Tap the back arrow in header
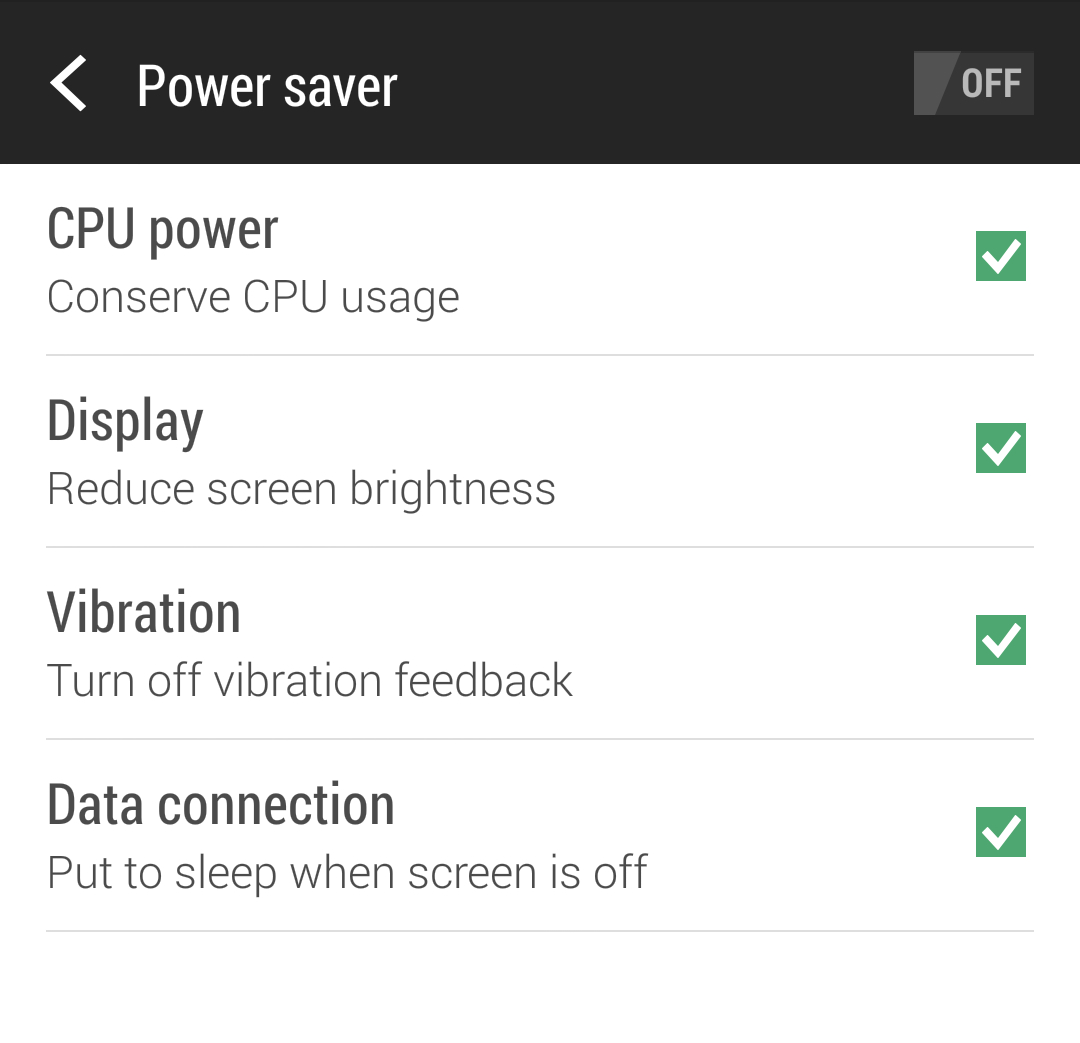The image size is (1080, 1043). (x=69, y=84)
